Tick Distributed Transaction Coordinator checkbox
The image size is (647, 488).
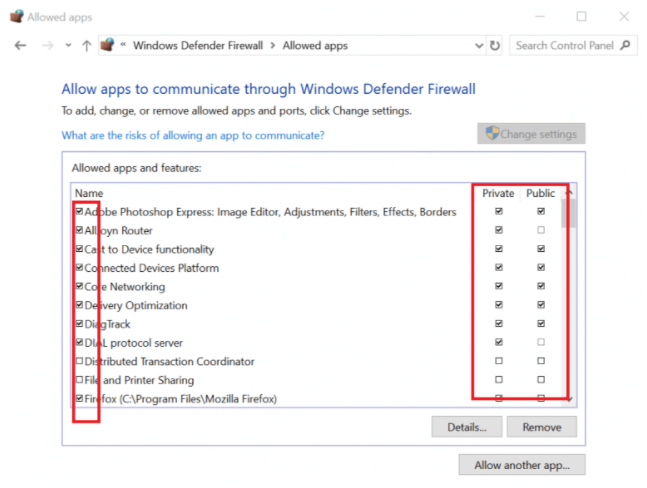[79, 361]
